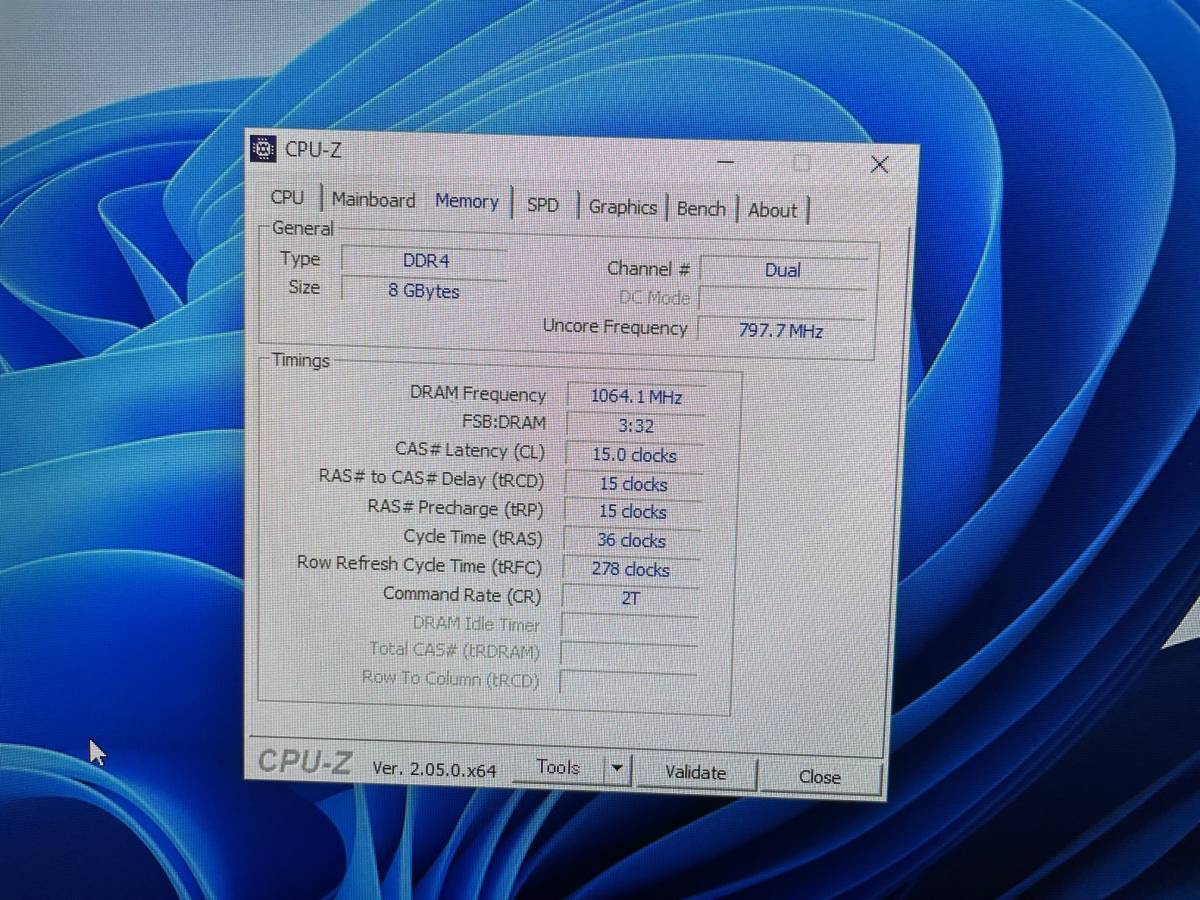
Task: Click the Dual channel field
Action: pos(783,270)
